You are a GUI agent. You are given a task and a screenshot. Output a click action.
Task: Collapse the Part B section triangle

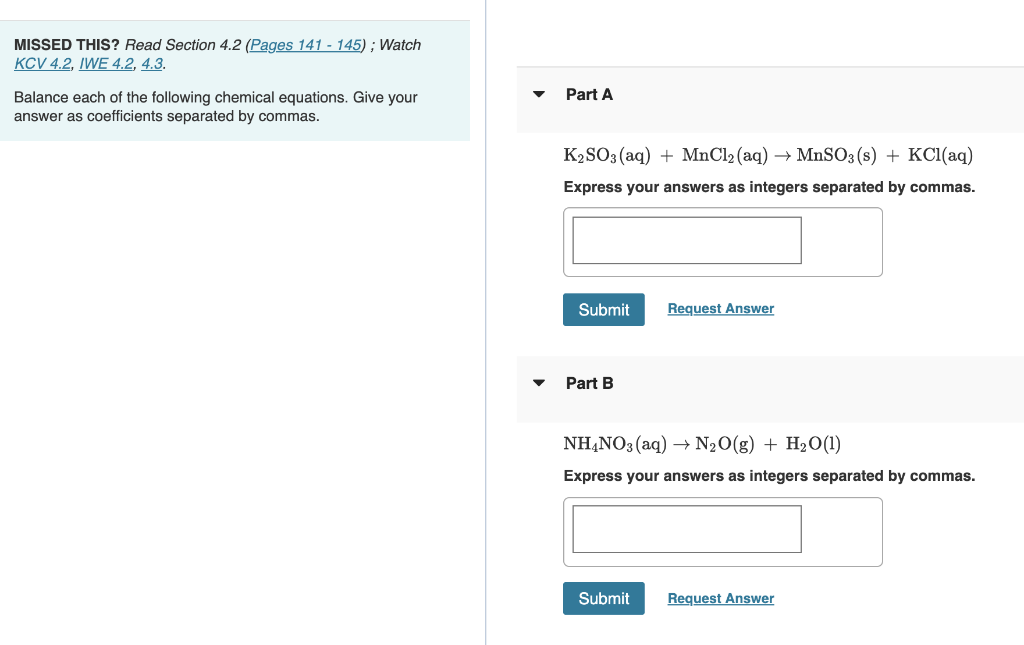pyautogui.click(x=539, y=383)
